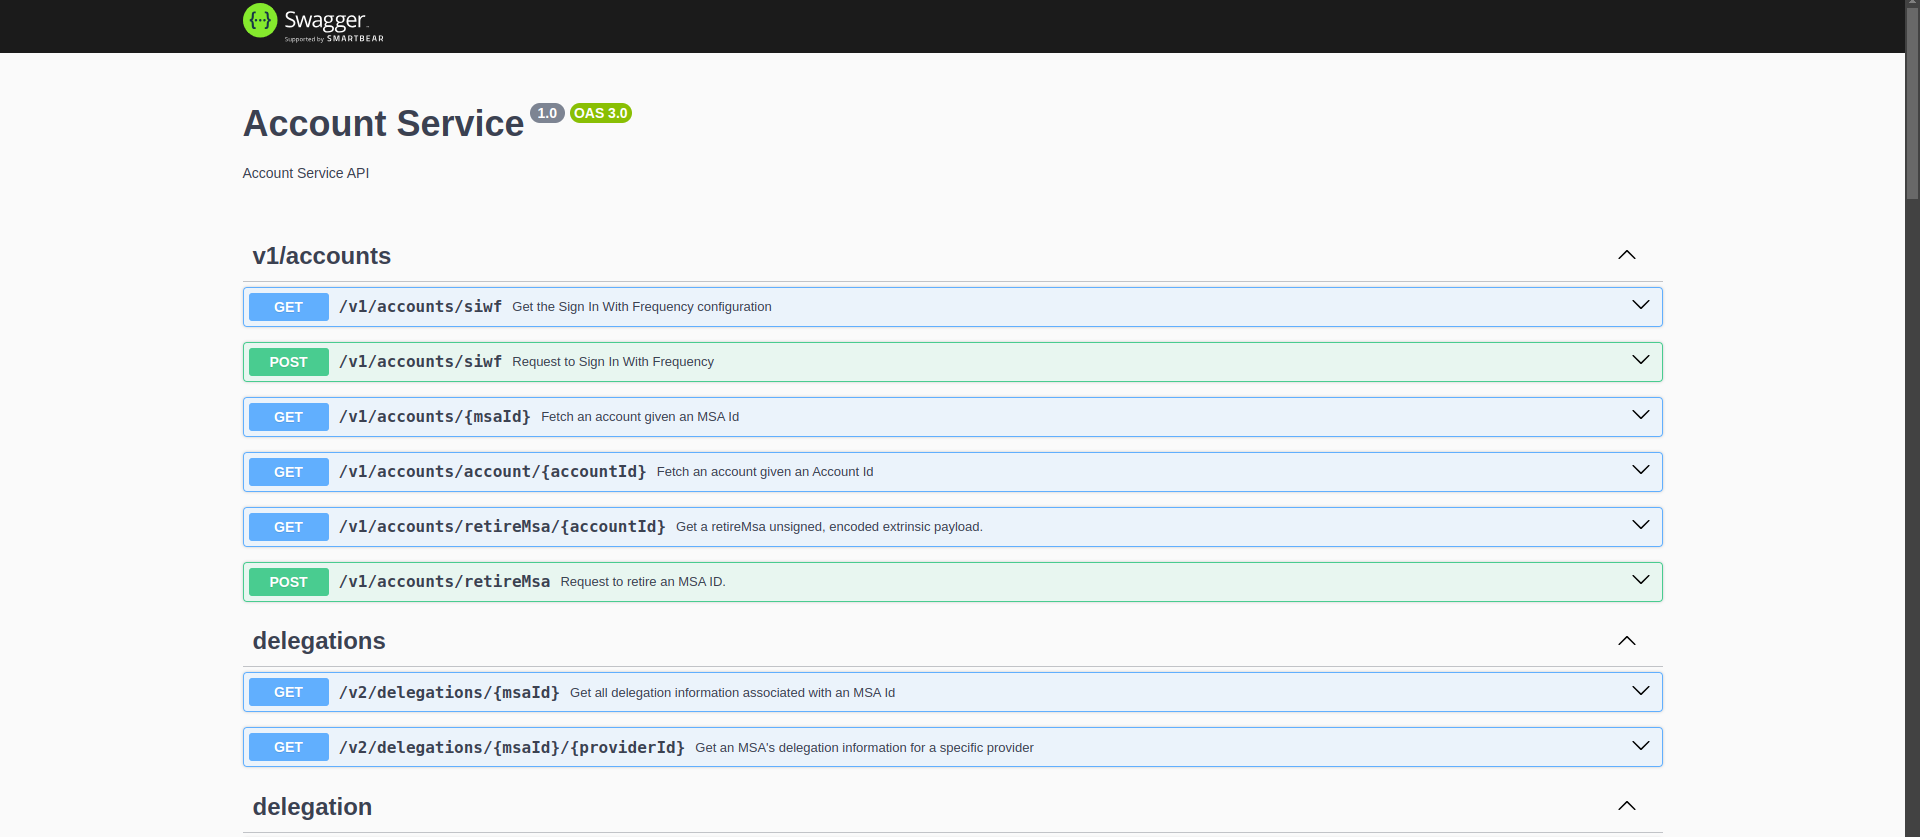Expand GET retireMsa/{accountId} operation arrow

[1641, 525]
